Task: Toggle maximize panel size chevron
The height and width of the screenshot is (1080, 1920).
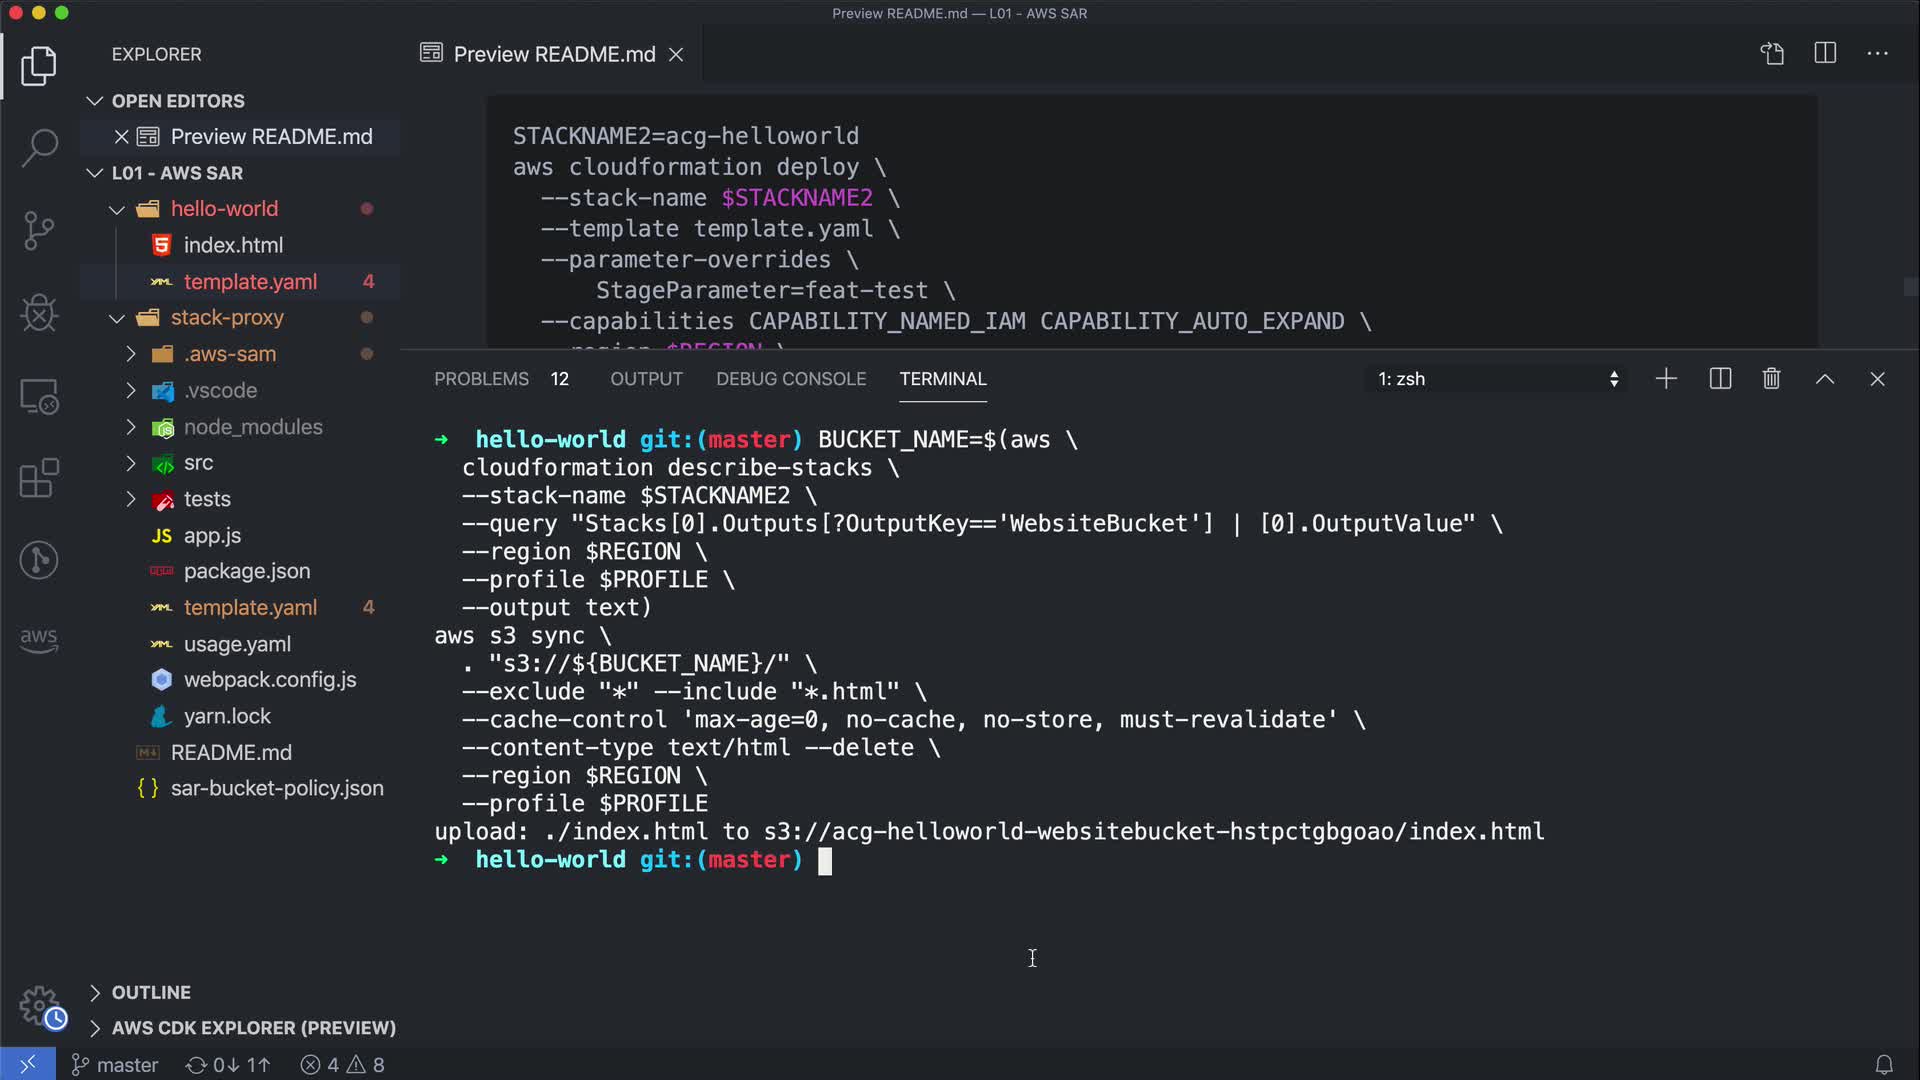Action: pyautogui.click(x=1824, y=379)
